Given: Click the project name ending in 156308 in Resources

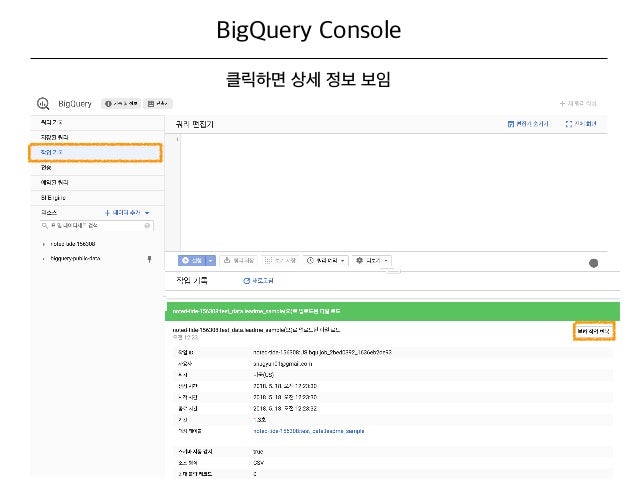Looking at the screenshot, I should pyautogui.click(x=73, y=244).
